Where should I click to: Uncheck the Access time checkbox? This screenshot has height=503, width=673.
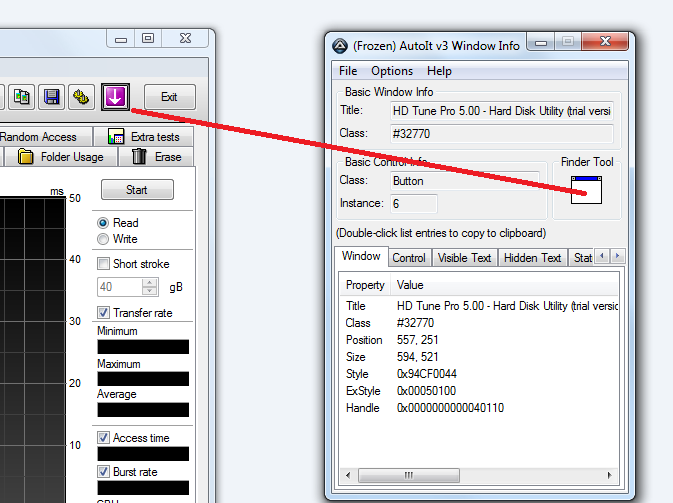pyautogui.click(x=103, y=438)
